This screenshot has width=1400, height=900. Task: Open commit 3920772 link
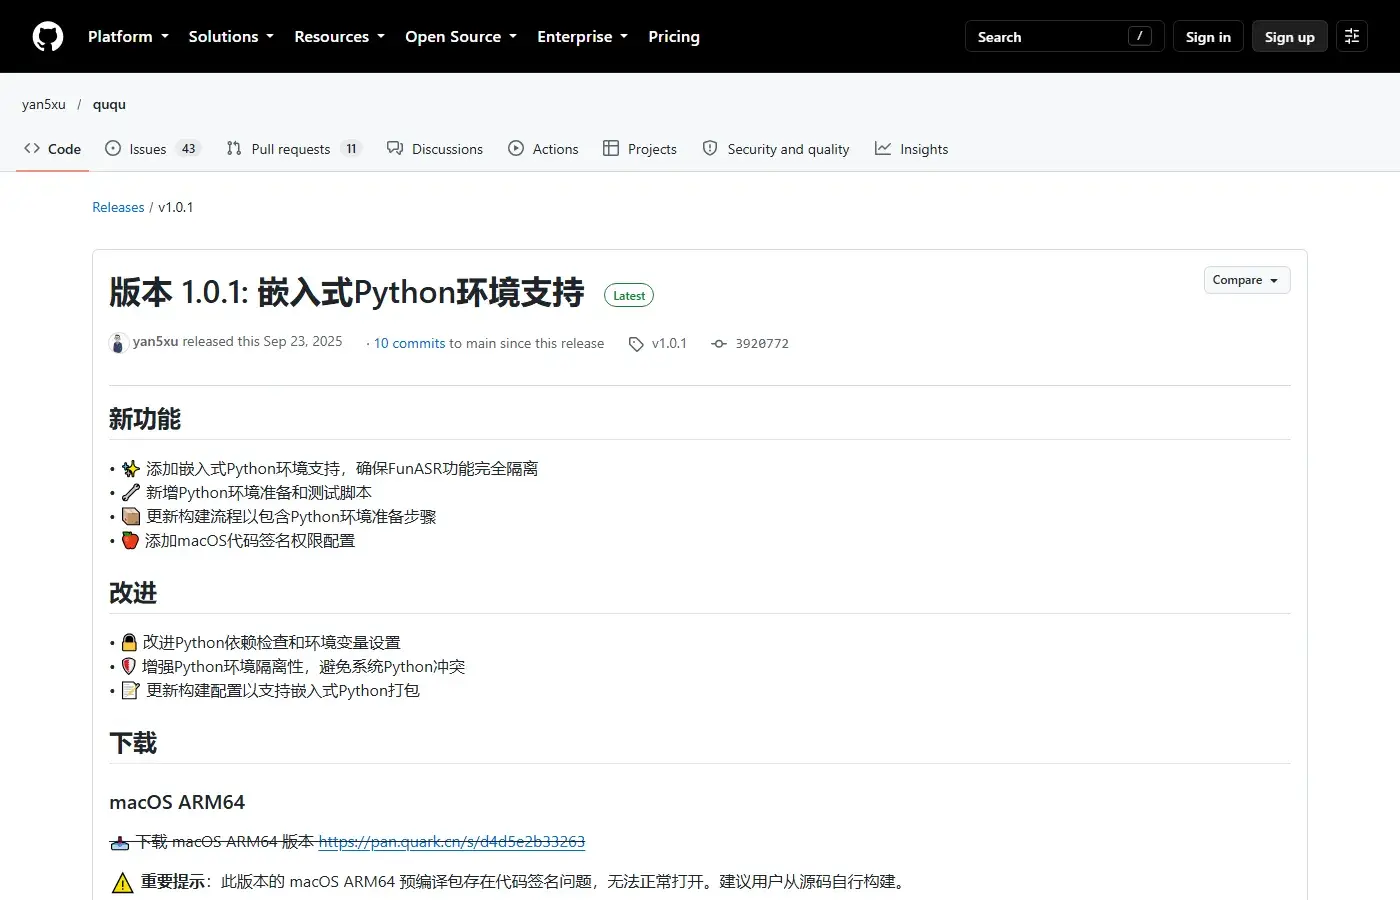[x=762, y=343]
